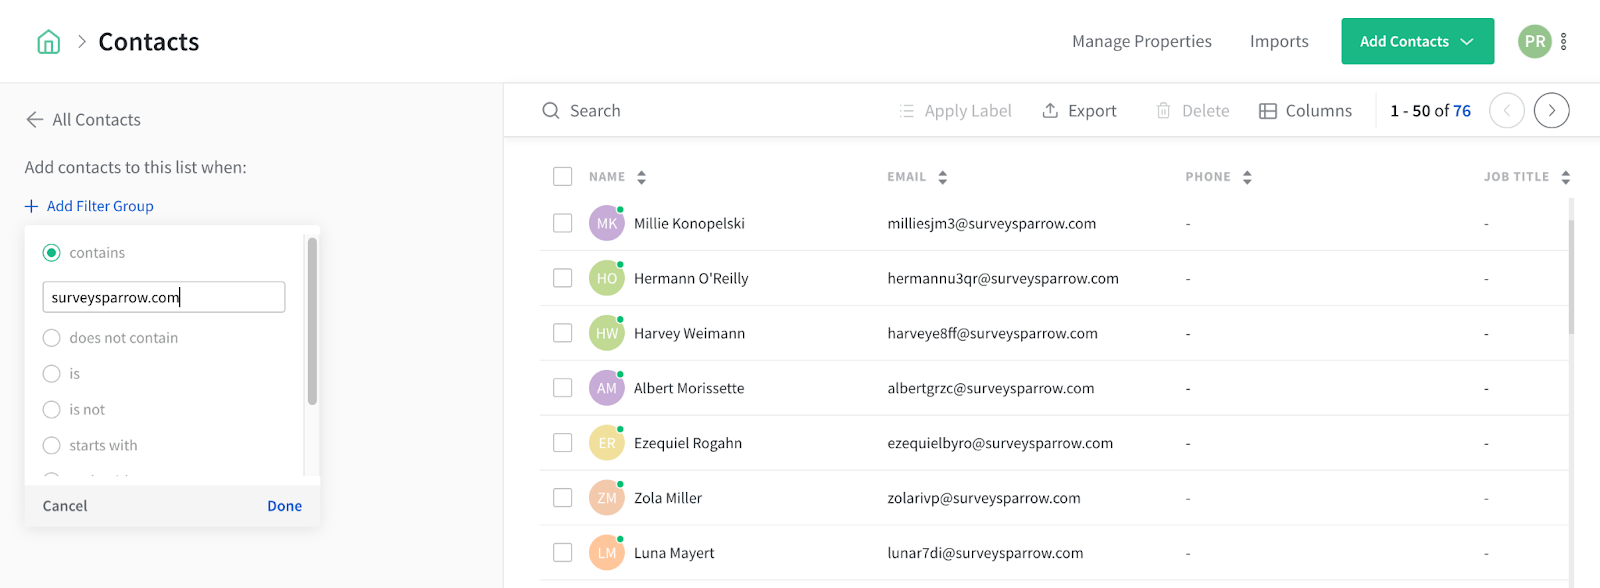Click email albertgrzc@surveysparrow.com
This screenshot has width=1600, height=588.
(991, 388)
